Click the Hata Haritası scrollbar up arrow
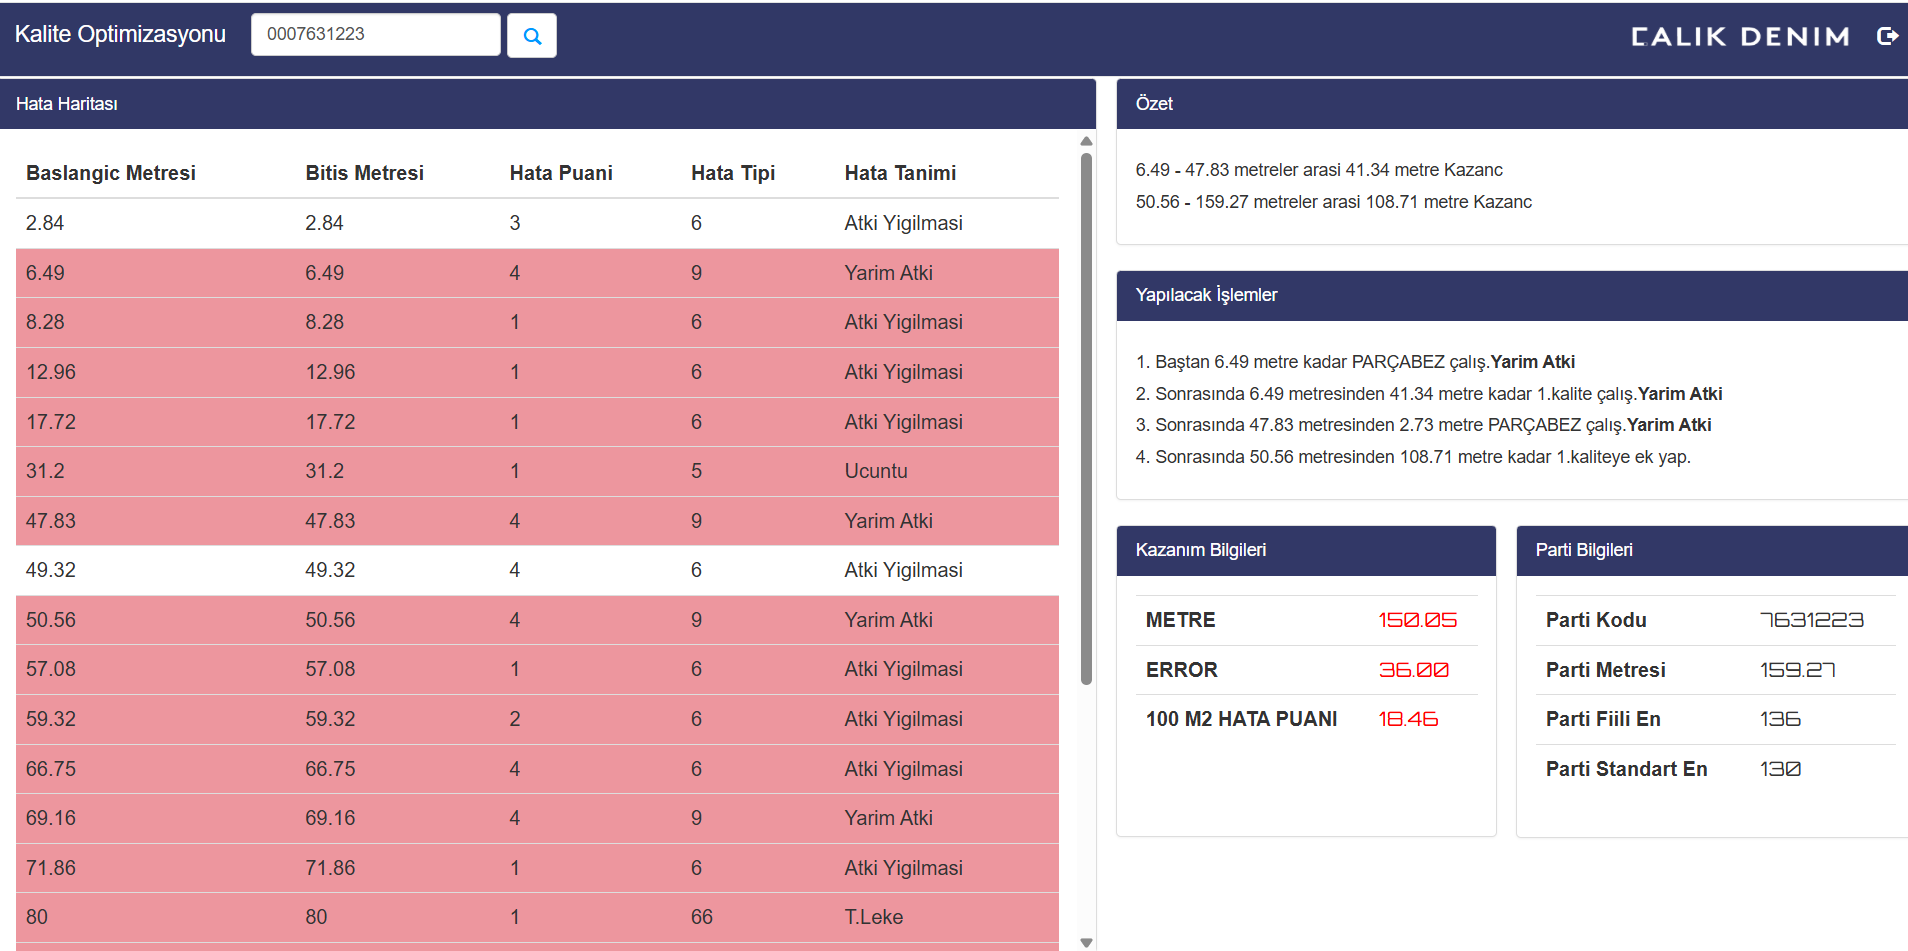This screenshot has width=1908, height=951. coord(1086,141)
